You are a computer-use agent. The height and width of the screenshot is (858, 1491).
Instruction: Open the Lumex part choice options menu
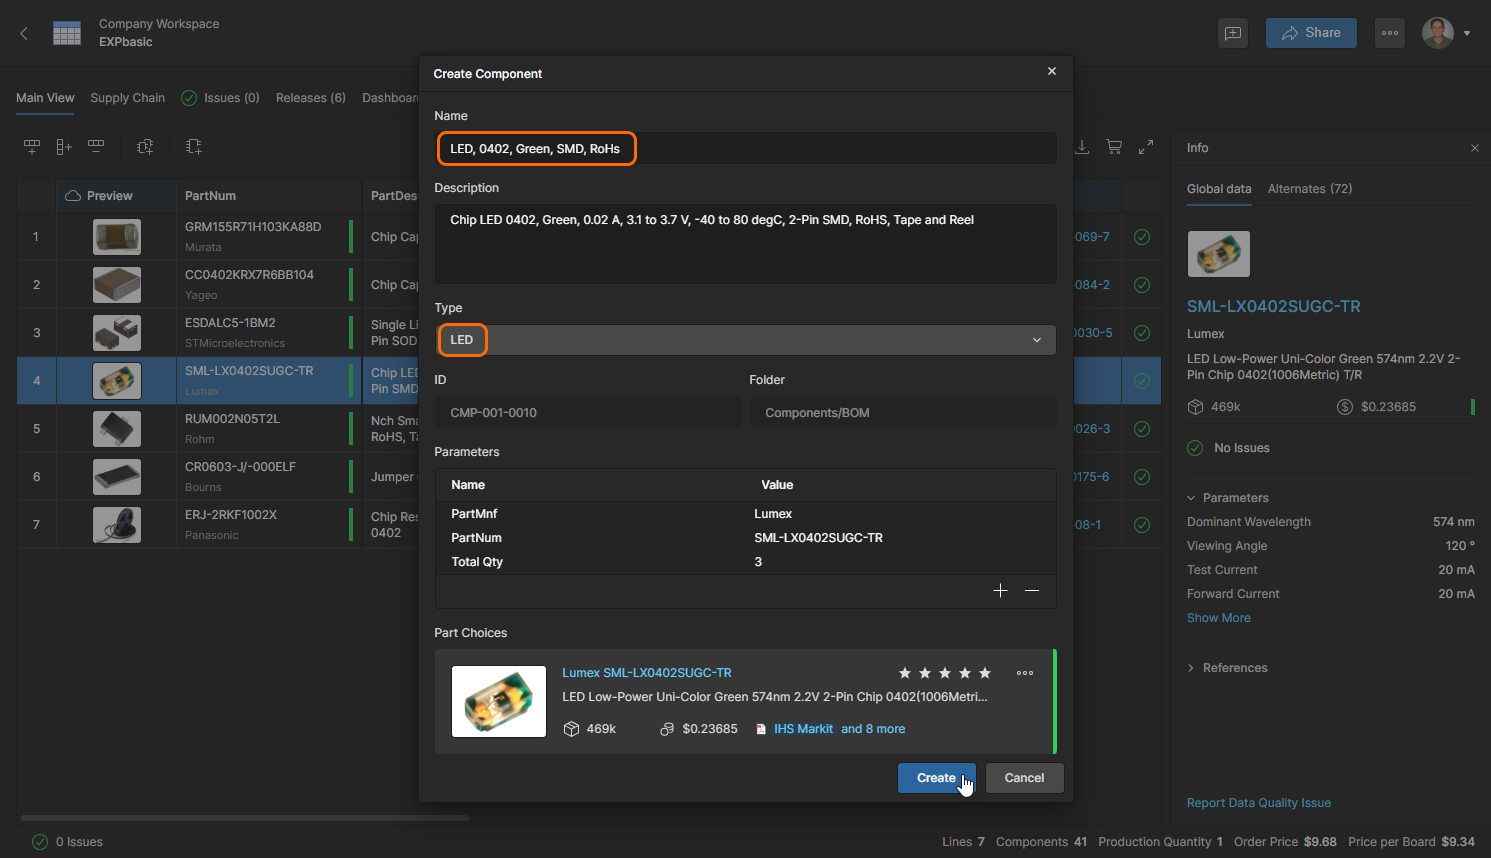[x=1025, y=673]
